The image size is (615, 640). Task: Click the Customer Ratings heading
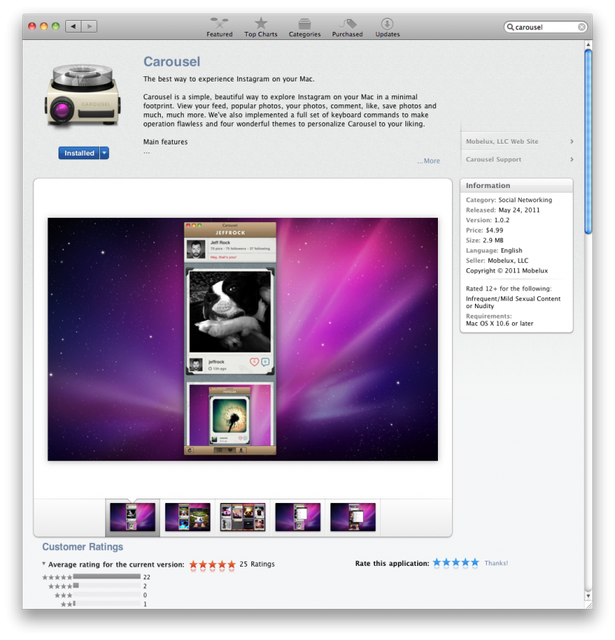tap(82, 547)
